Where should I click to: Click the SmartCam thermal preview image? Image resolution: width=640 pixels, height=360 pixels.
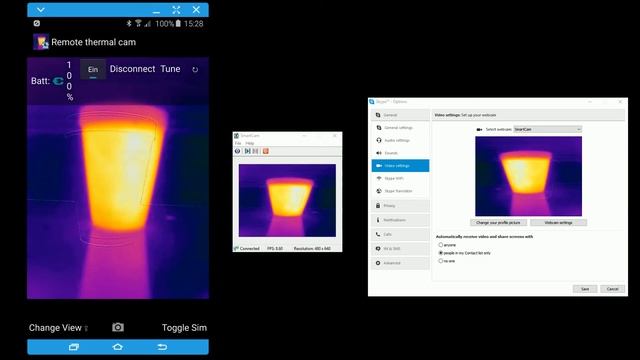[287, 200]
